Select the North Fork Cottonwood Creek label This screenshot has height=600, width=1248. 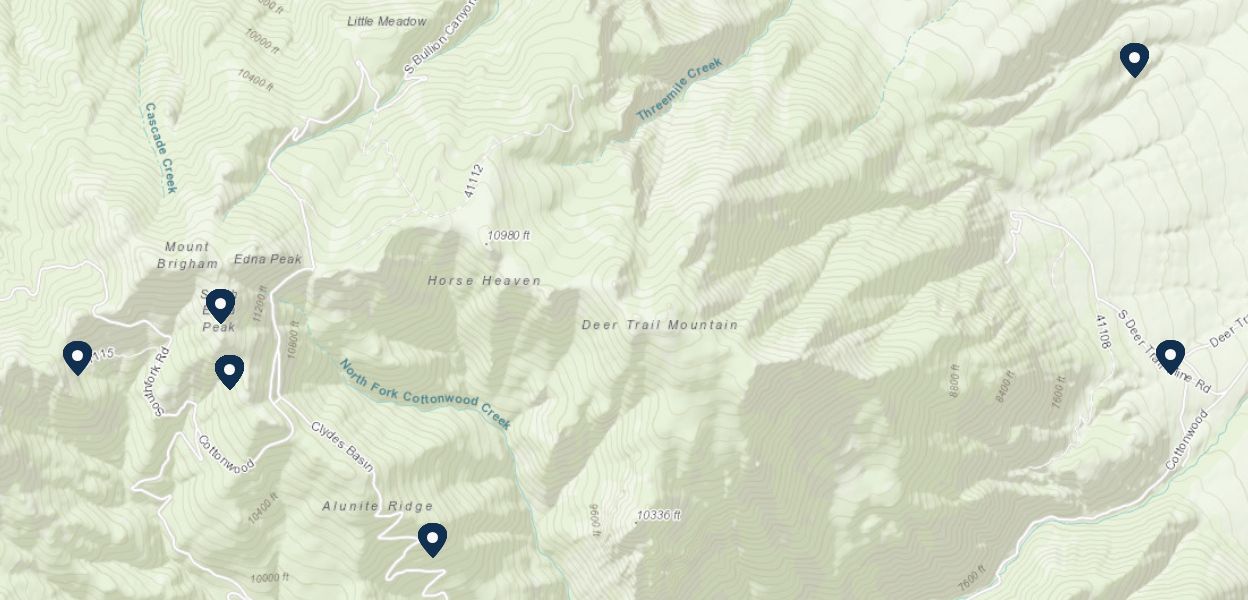[x=425, y=394]
